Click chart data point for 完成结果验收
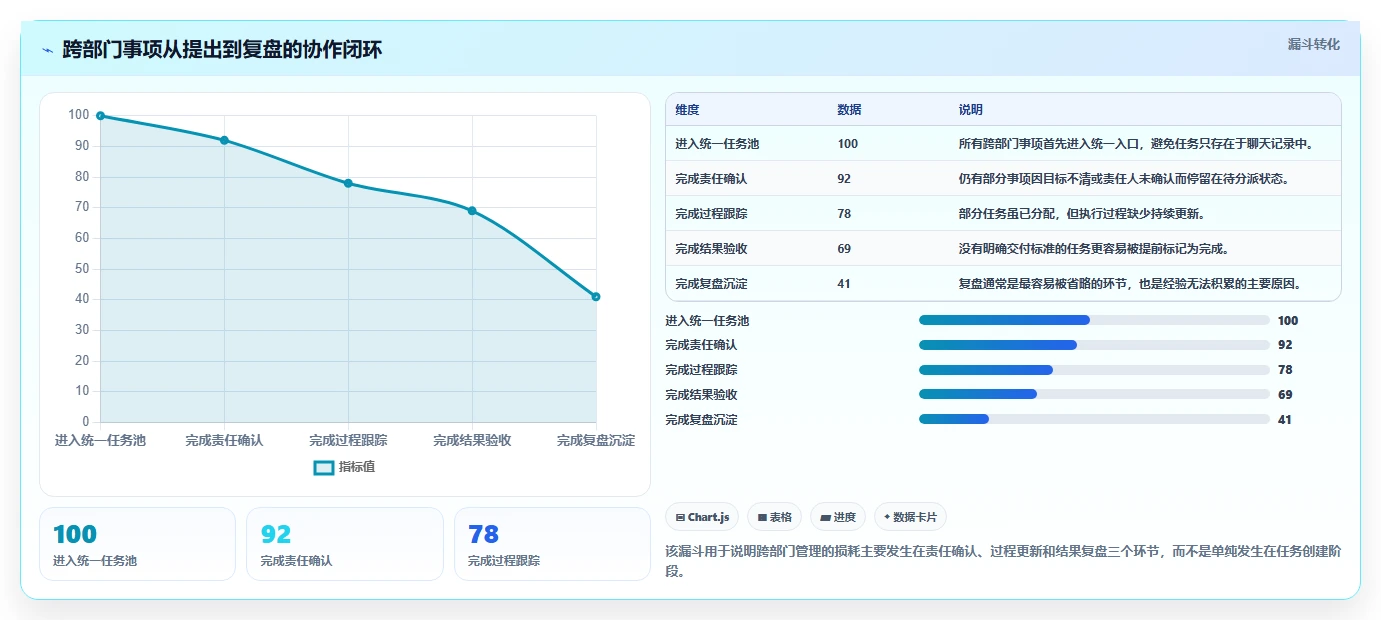1381x620 pixels. (472, 211)
